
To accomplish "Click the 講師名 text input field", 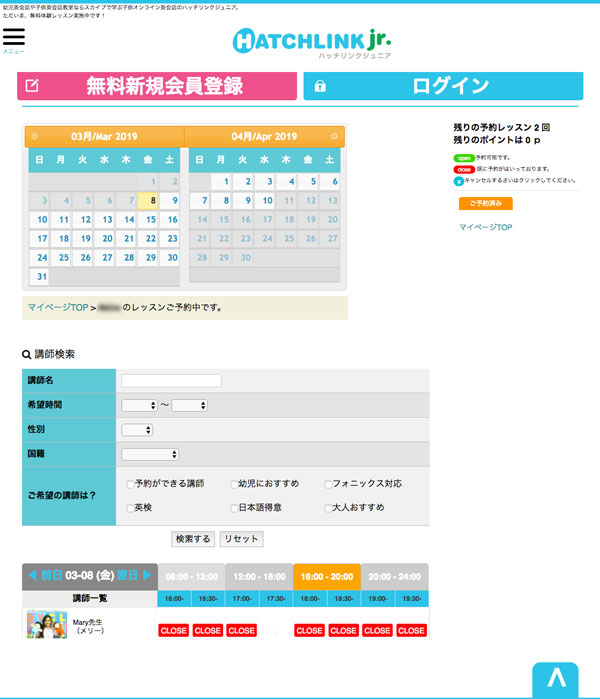I will (171, 380).
